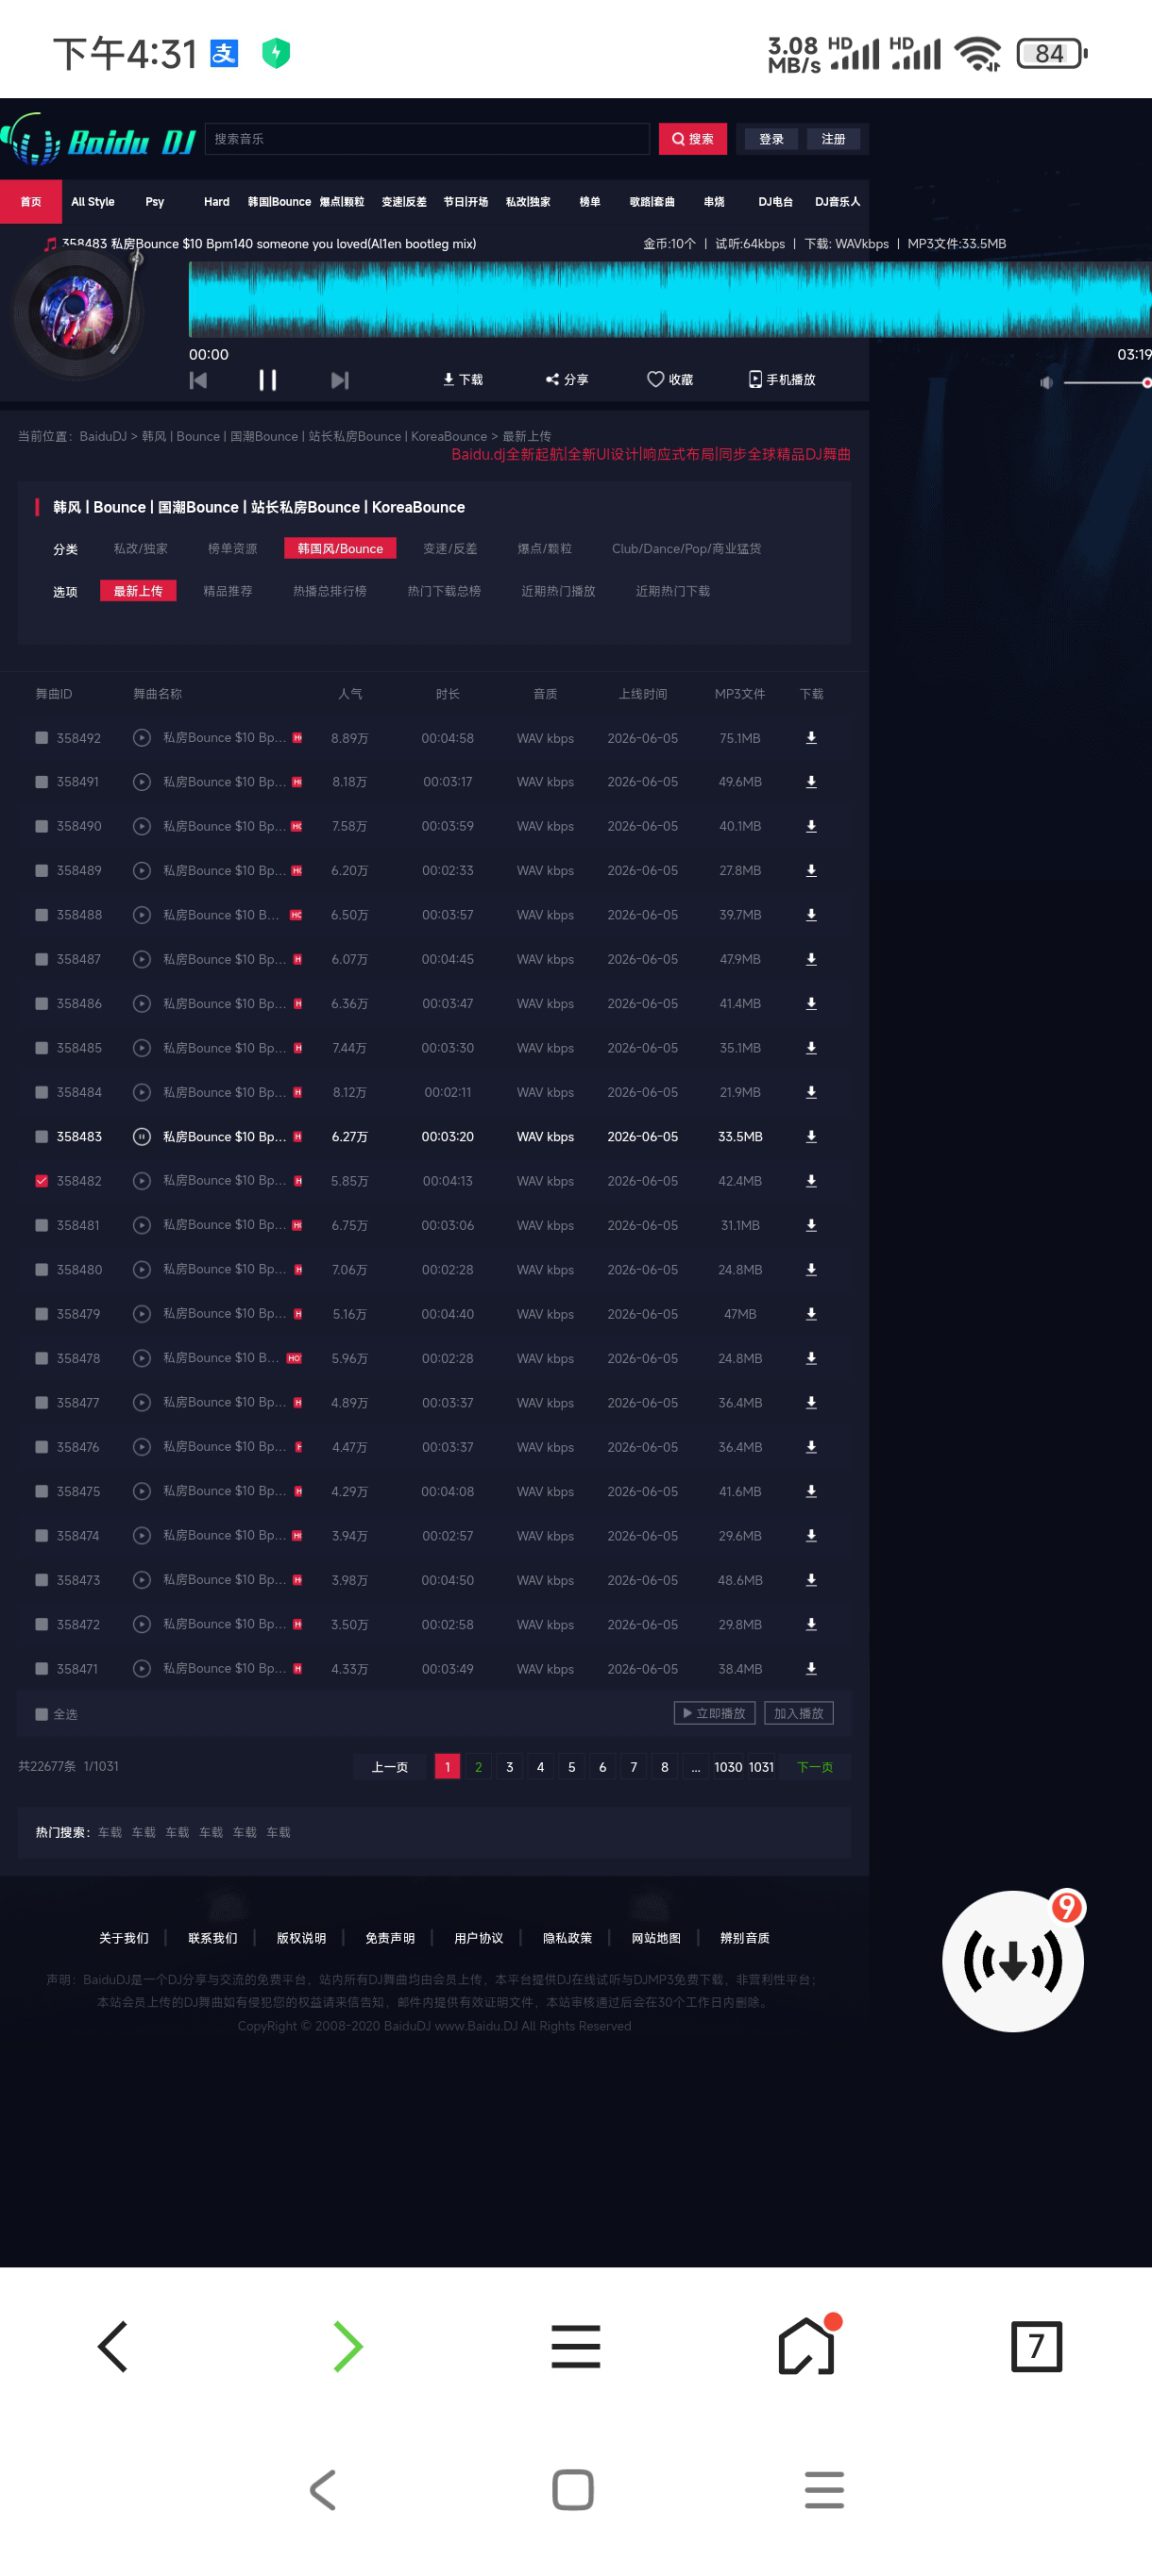Check the box for track 358488

(x=42, y=915)
